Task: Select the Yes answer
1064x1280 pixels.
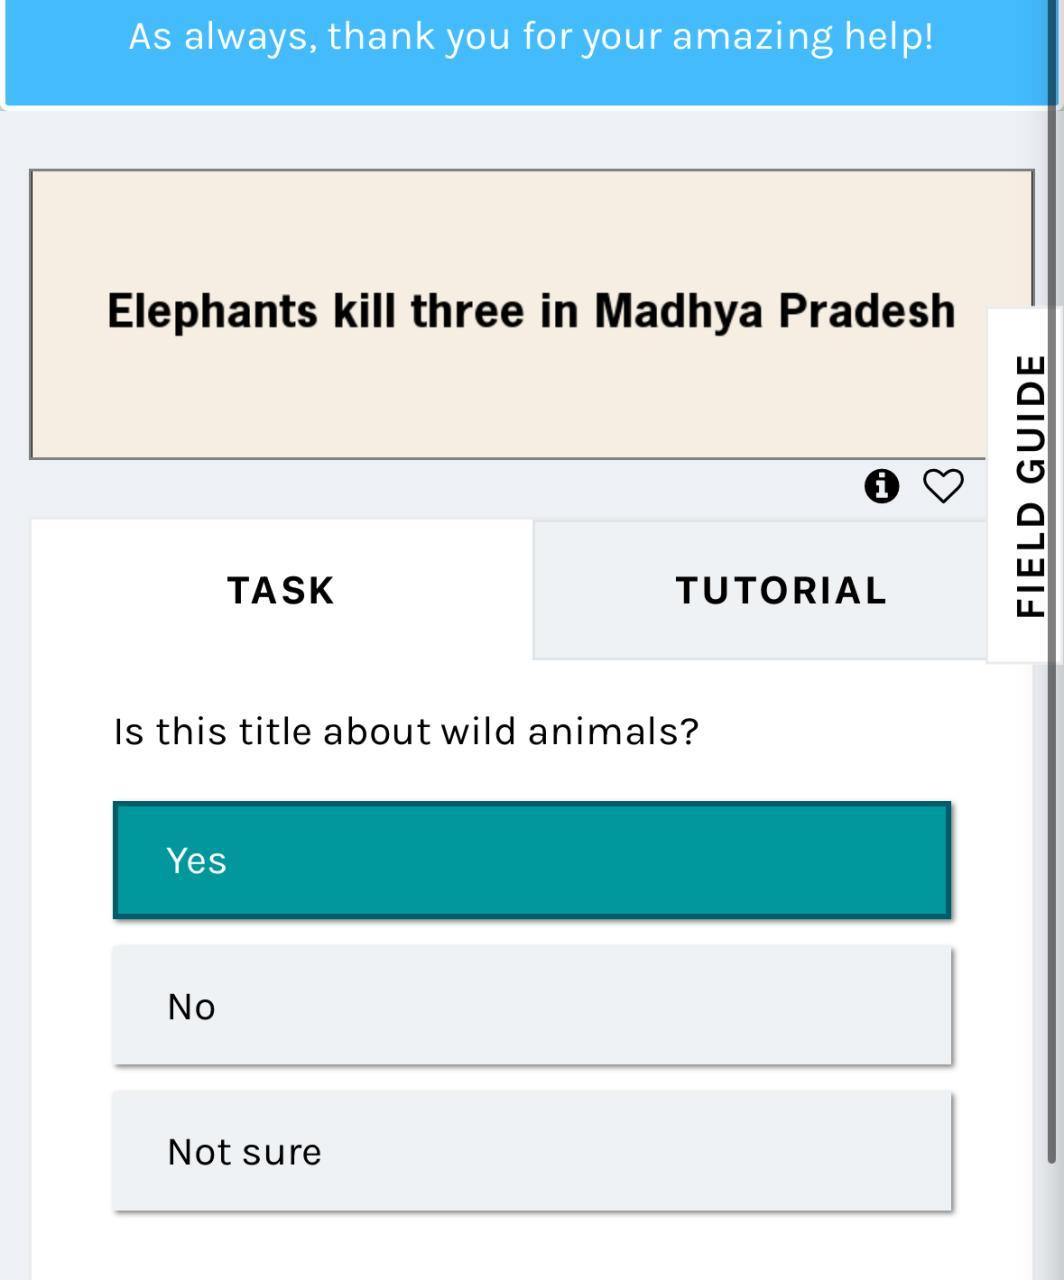Action: pos(532,860)
